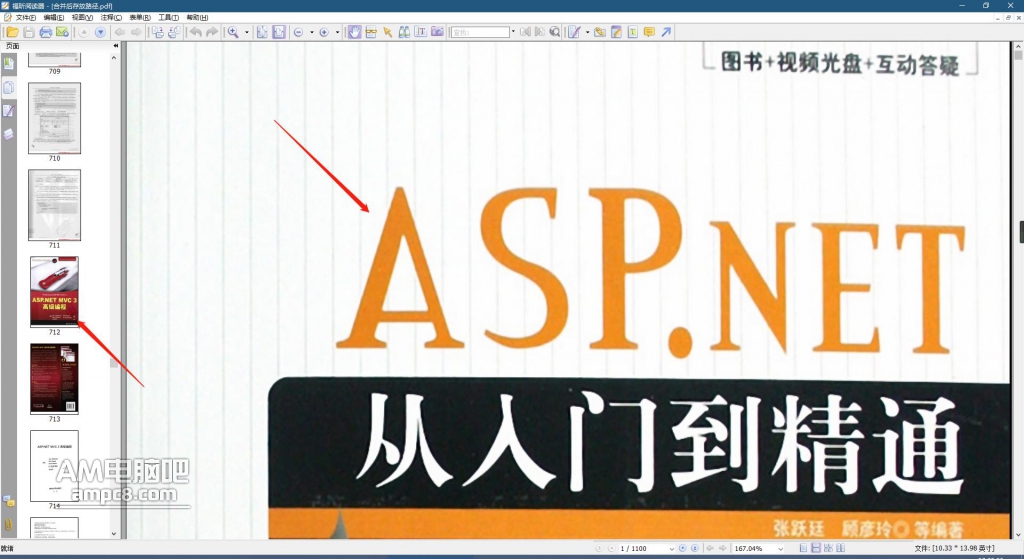Select the Snapshot camera tool
Image resolution: width=1024 pixels, height=559 pixels.
click(x=437, y=32)
